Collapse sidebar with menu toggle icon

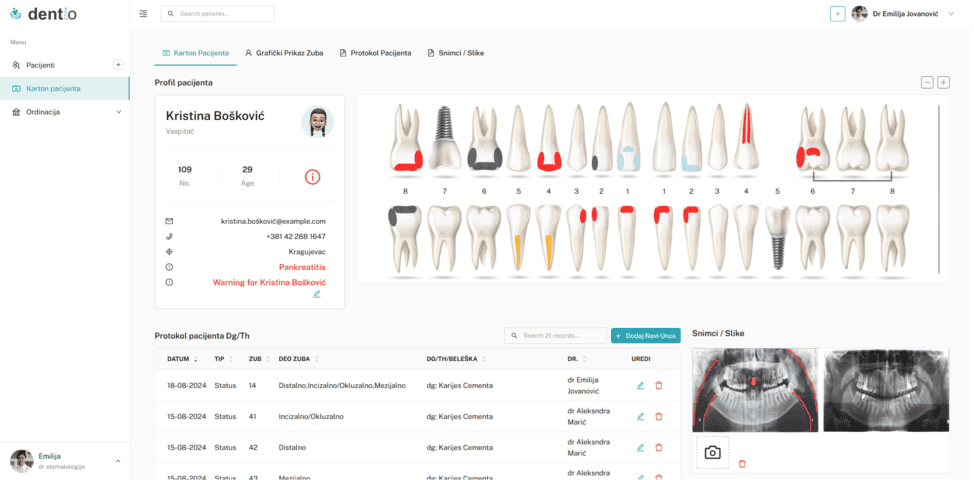143,14
